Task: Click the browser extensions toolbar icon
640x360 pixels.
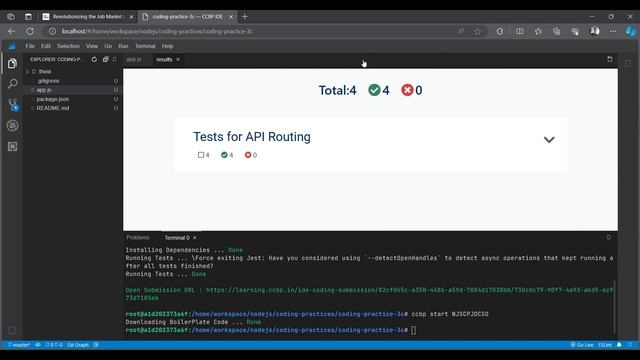Action: click(500, 31)
